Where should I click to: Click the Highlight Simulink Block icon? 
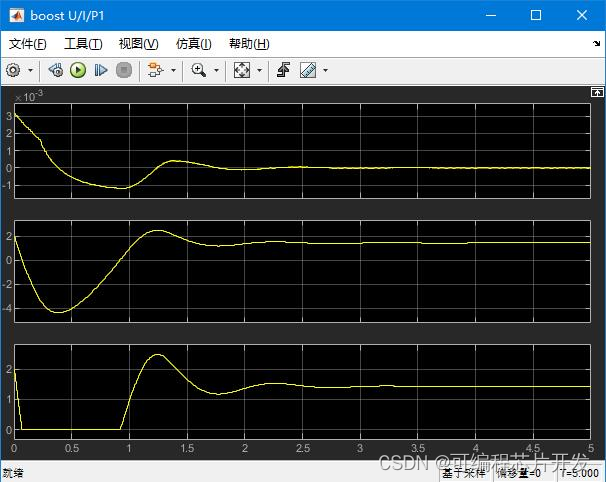pos(155,70)
